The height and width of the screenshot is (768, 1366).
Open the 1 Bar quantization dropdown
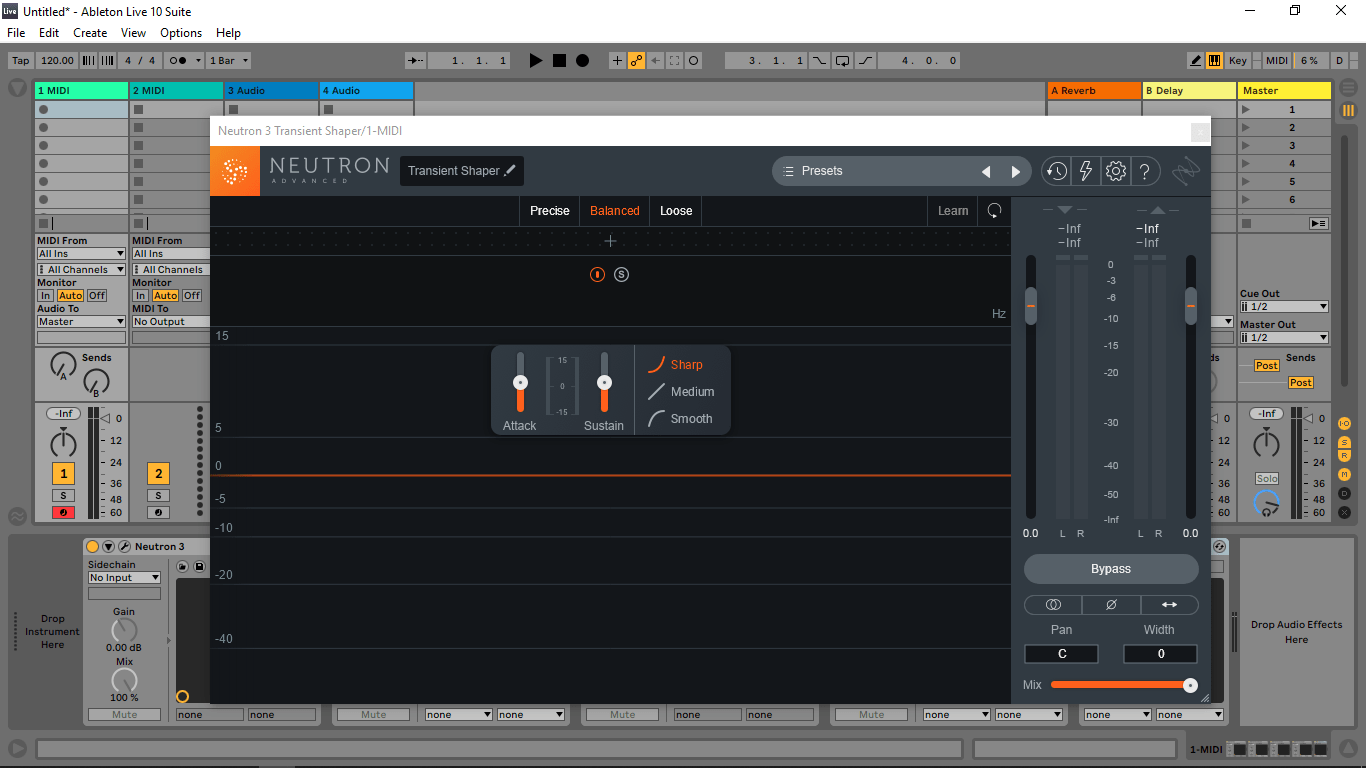(x=229, y=61)
